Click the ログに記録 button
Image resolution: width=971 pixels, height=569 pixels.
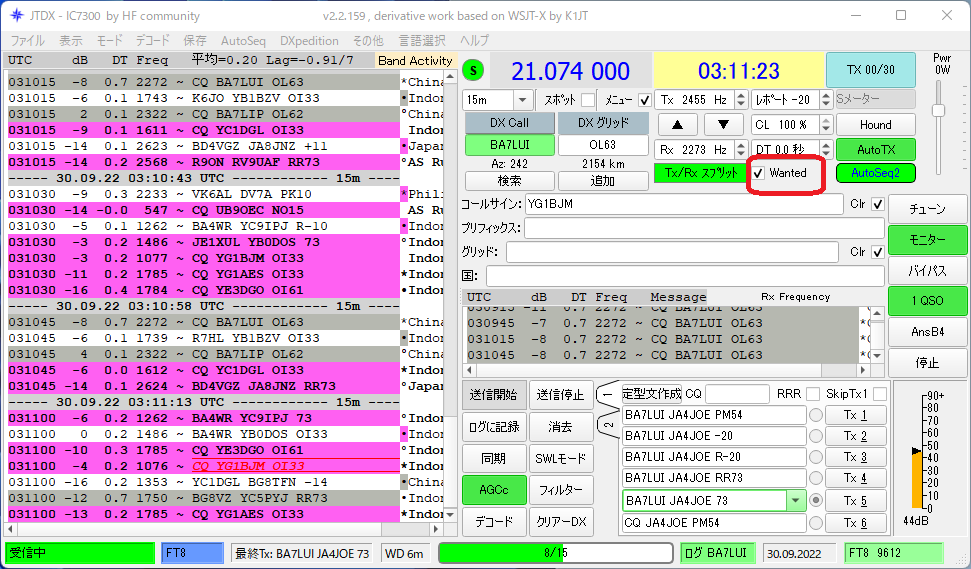coord(494,427)
